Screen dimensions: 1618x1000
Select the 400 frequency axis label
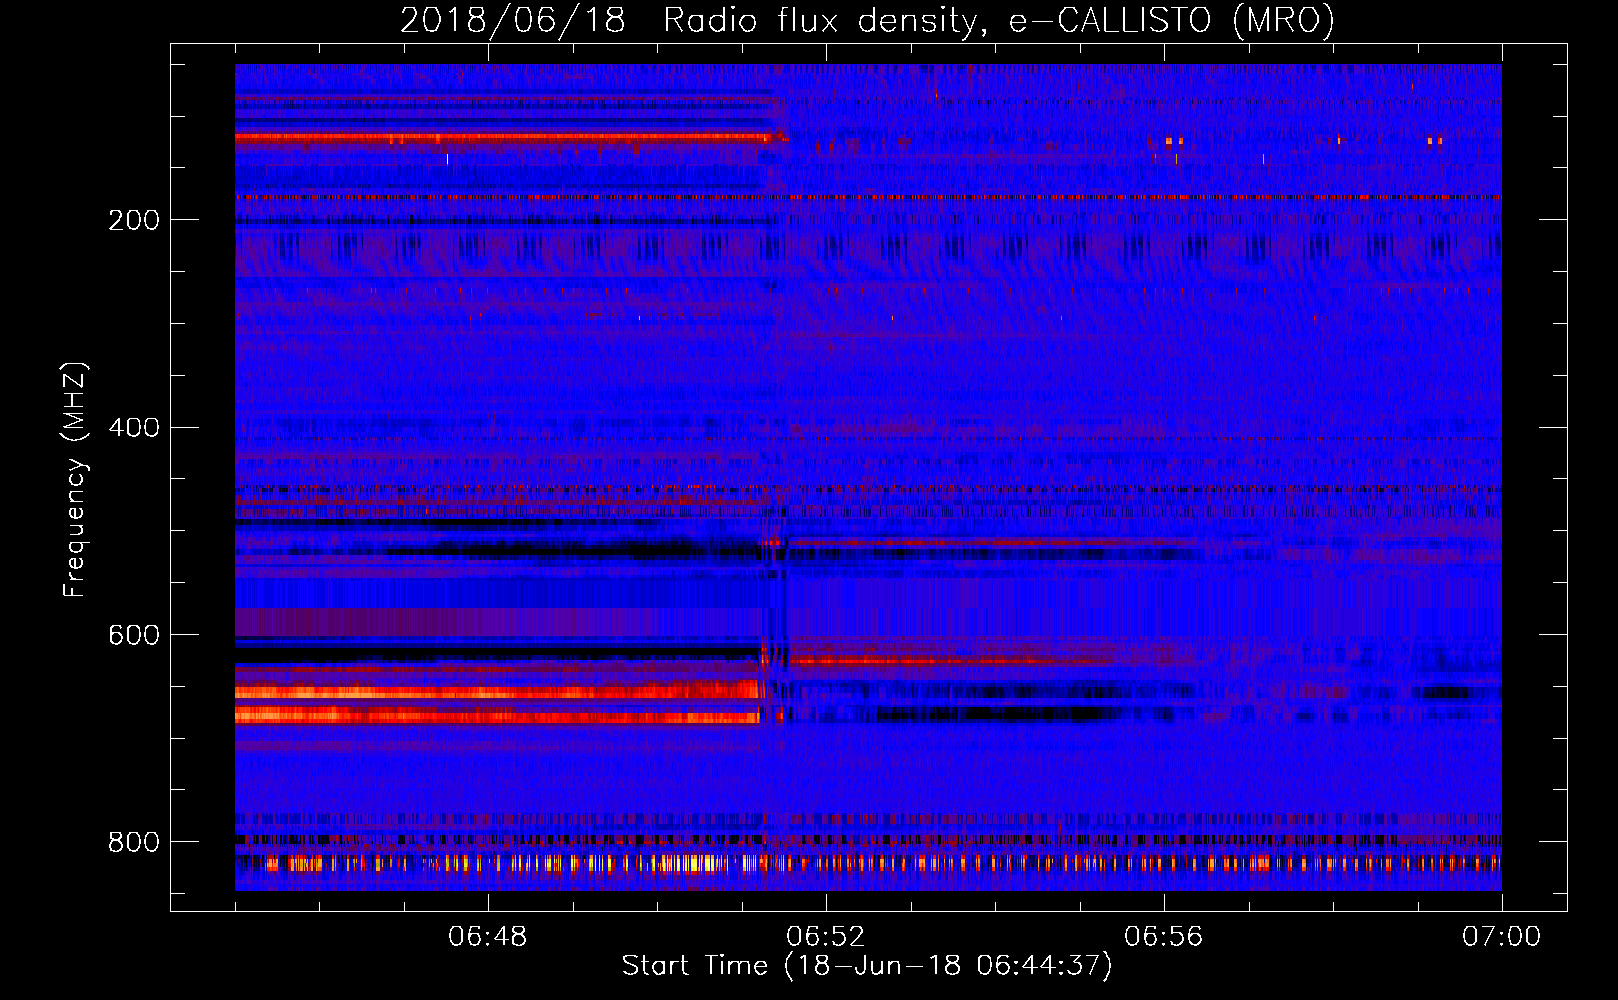point(134,428)
